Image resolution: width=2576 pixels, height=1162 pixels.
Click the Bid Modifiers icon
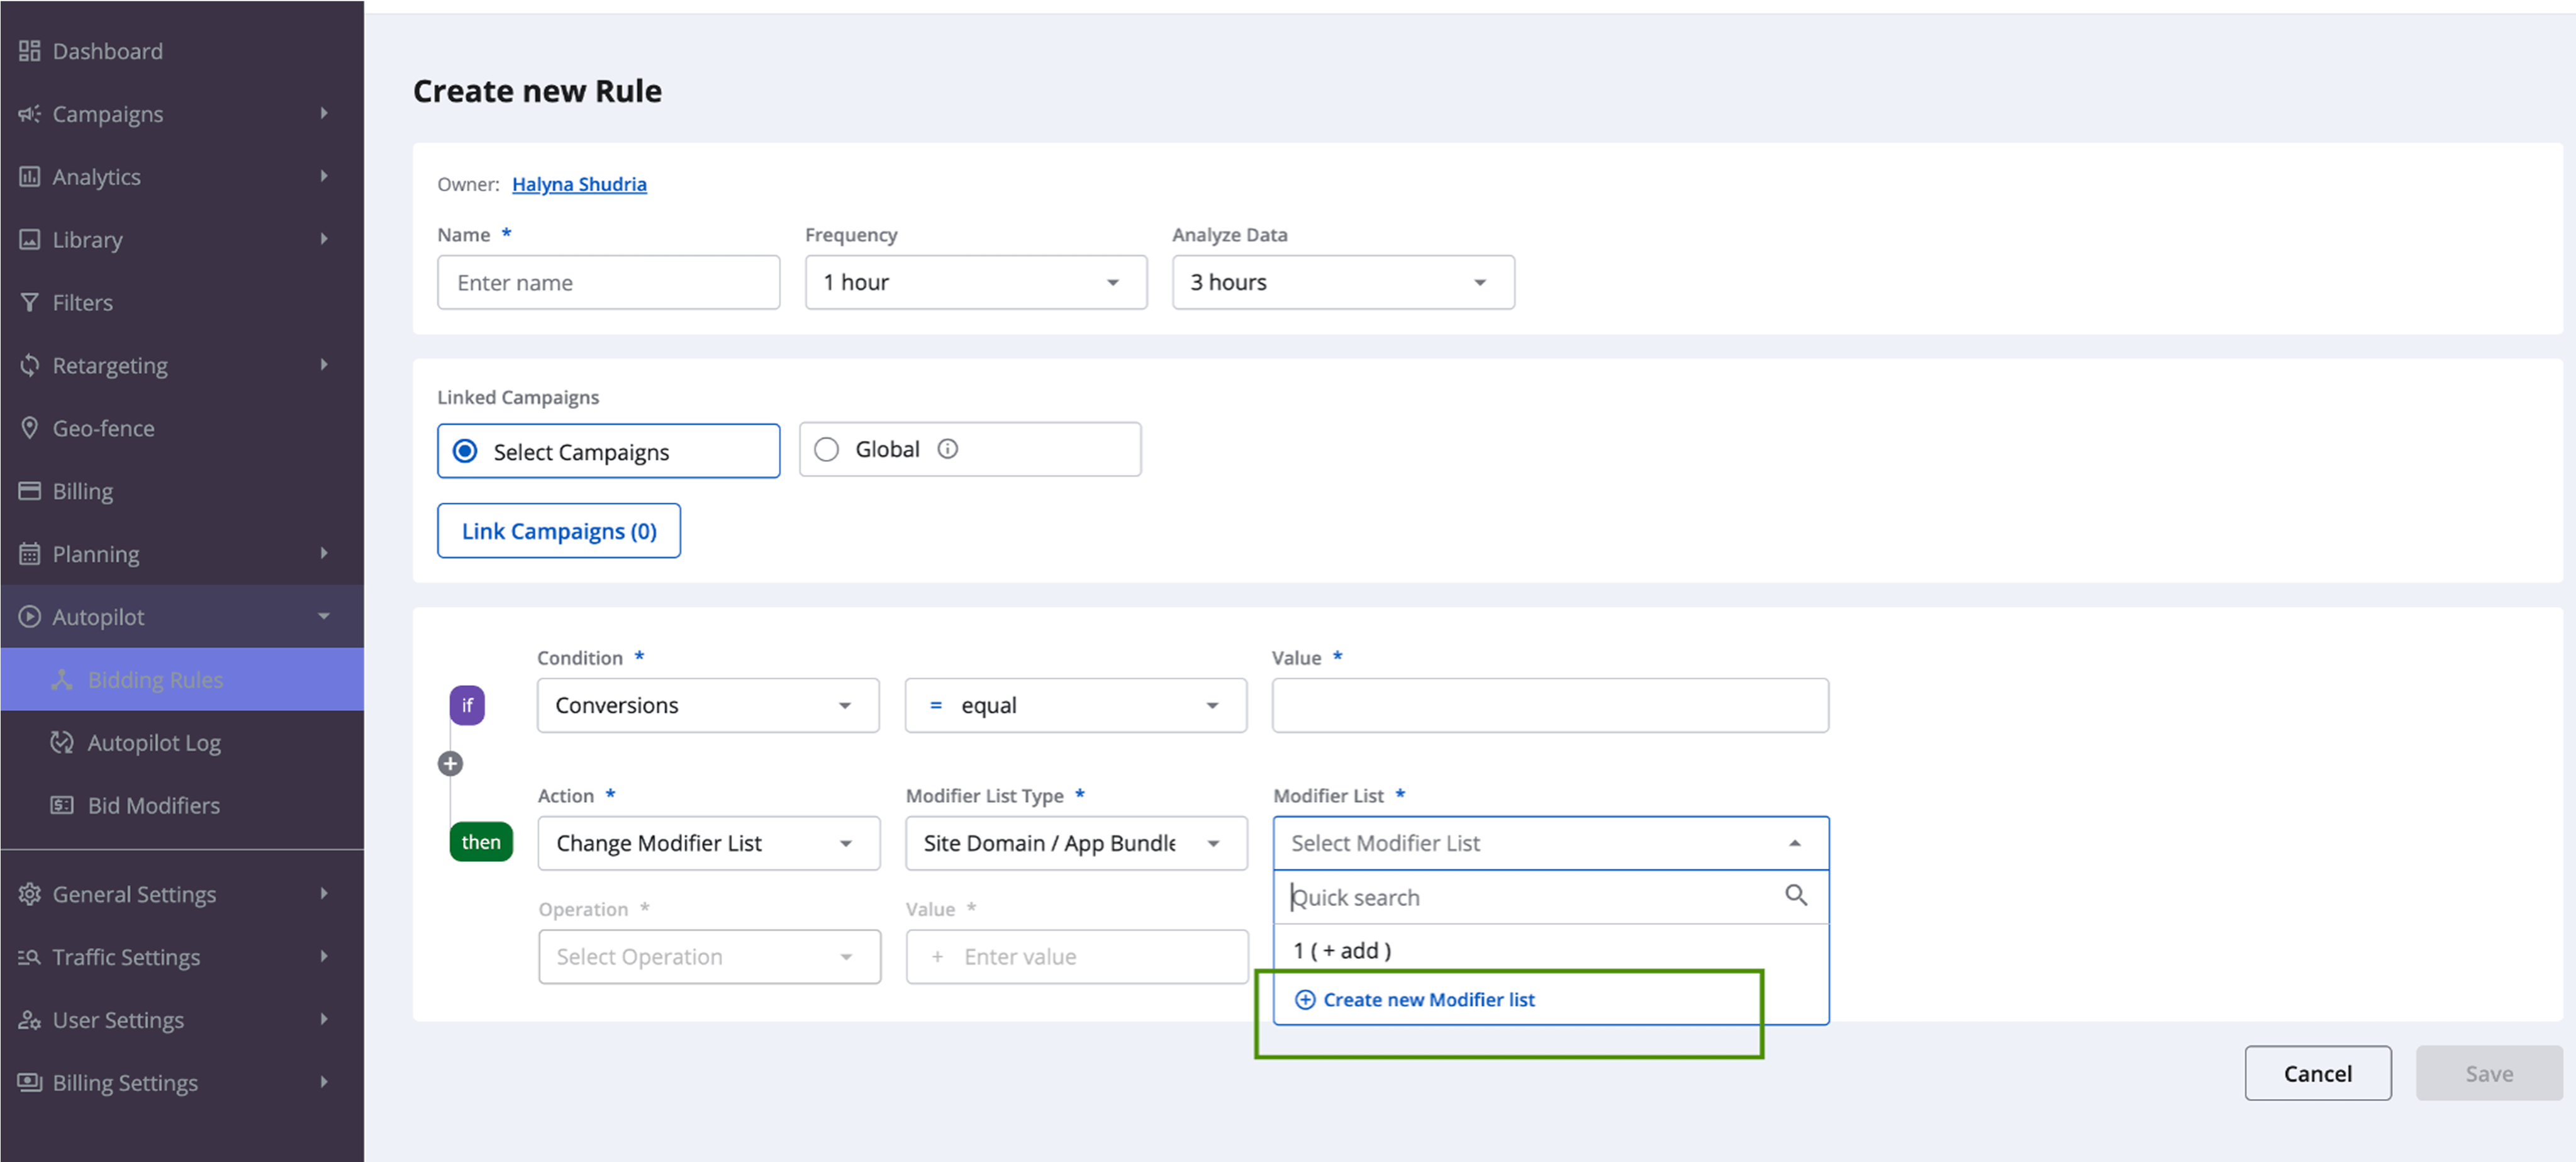[62, 805]
